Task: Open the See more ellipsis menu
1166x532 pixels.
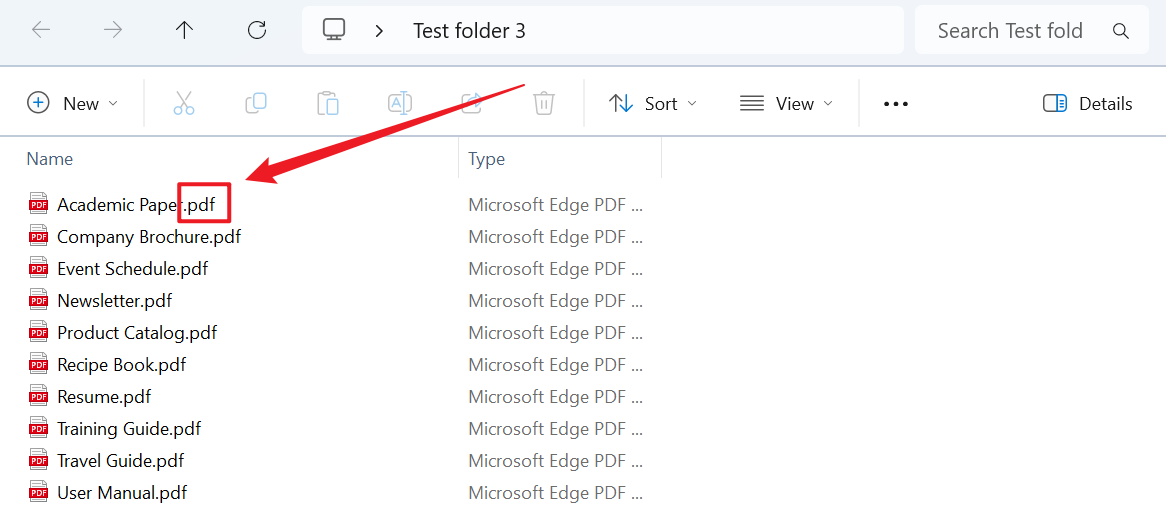Action: [x=896, y=103]
